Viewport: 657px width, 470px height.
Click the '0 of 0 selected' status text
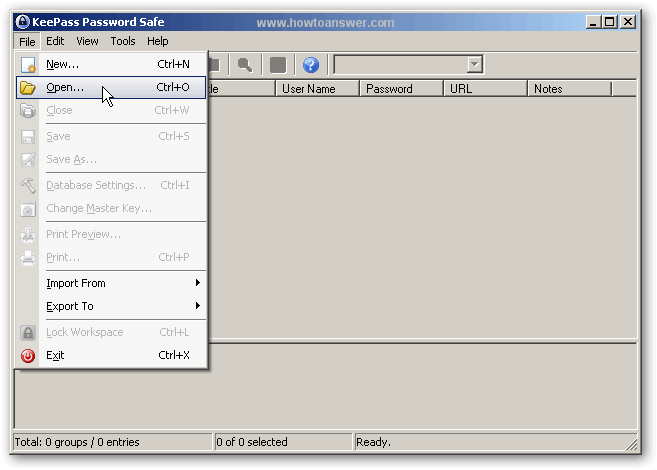pyautogui.click(x=252, y=442)
